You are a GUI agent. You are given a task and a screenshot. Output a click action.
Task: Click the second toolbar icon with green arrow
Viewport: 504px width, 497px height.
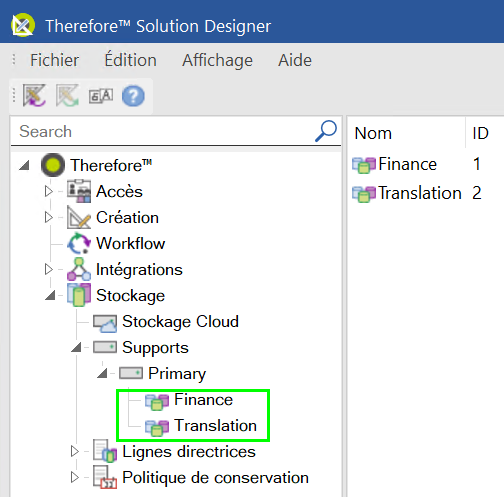67,96
